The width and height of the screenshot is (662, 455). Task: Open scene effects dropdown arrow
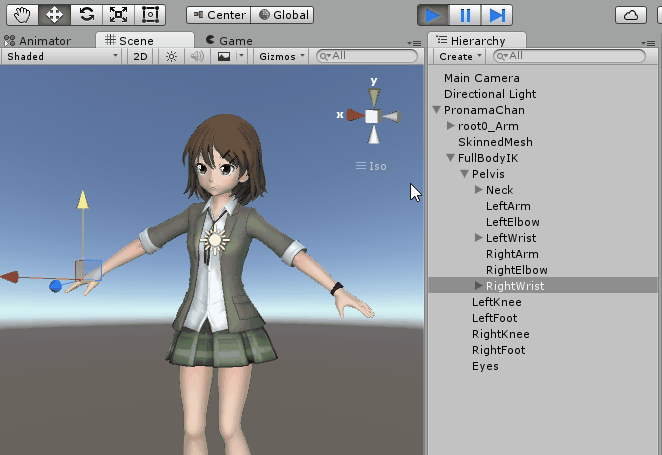pyautogui.click(x=241, y=57)
